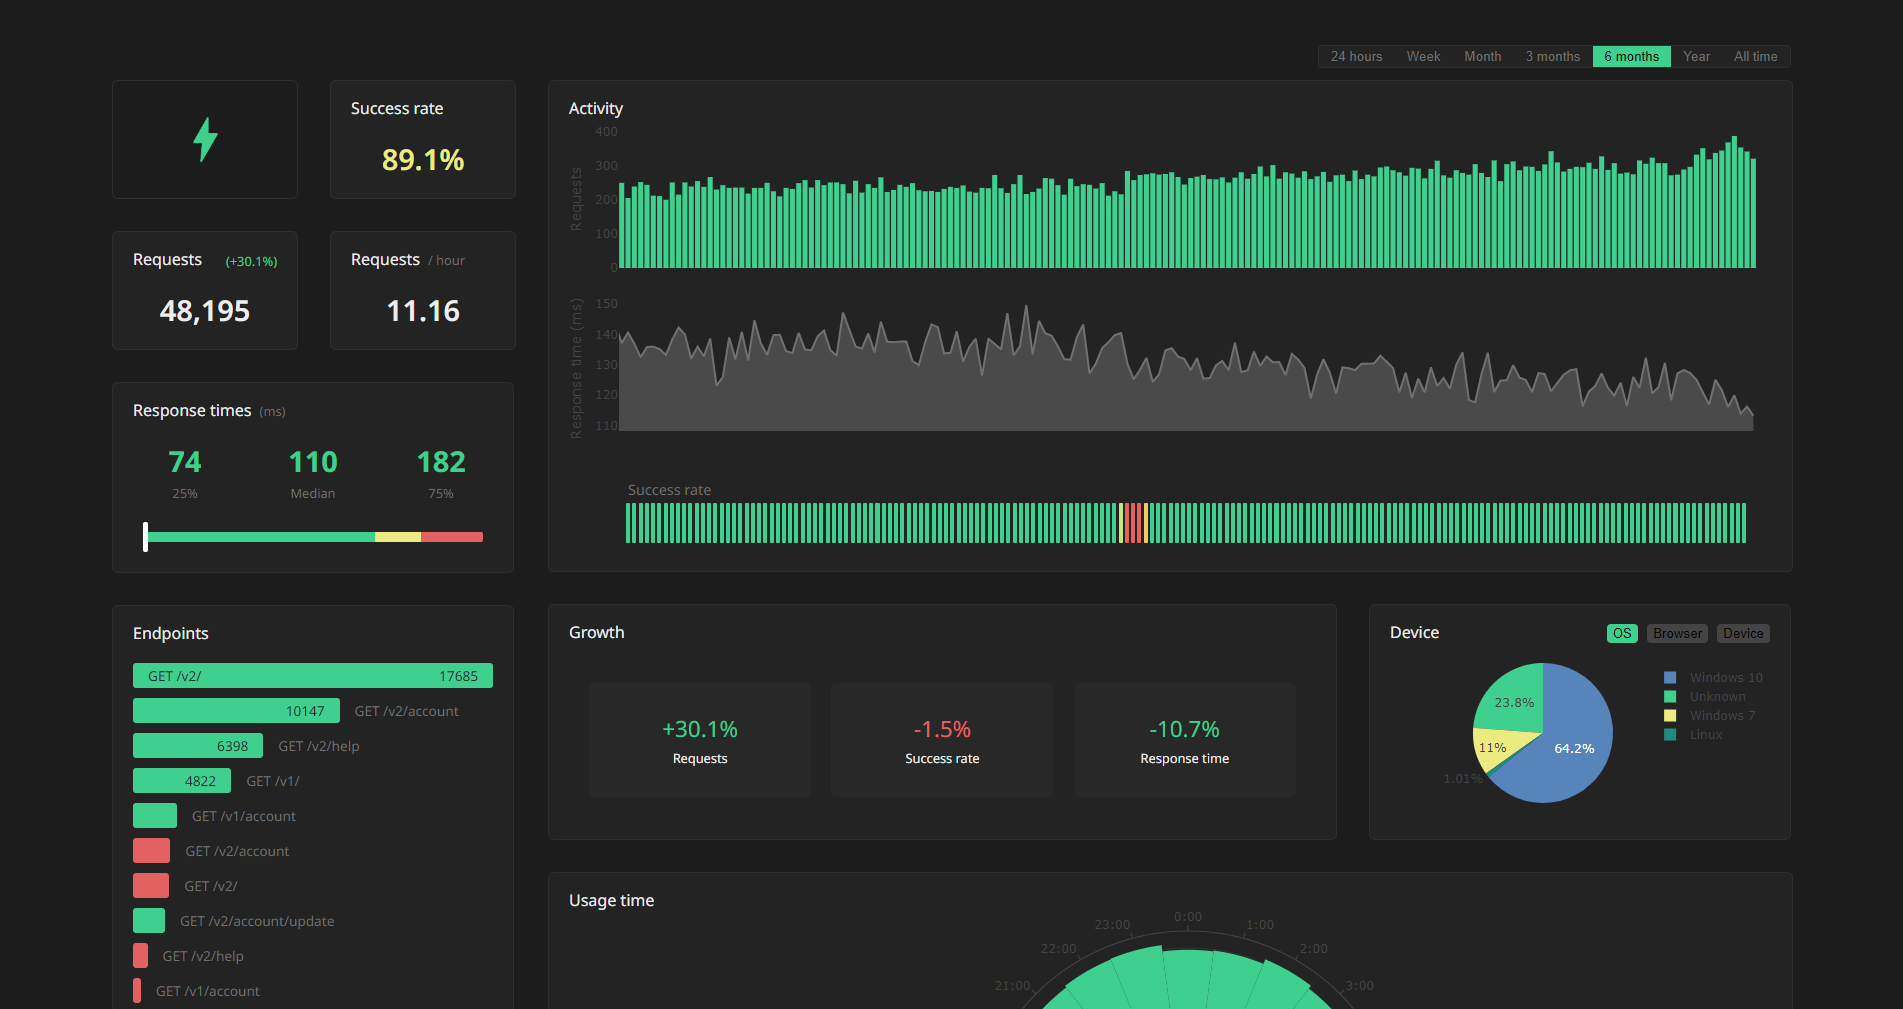Click the 23.8% green pie slice
1903x1009 pixels.
(x=1514, y=700)
